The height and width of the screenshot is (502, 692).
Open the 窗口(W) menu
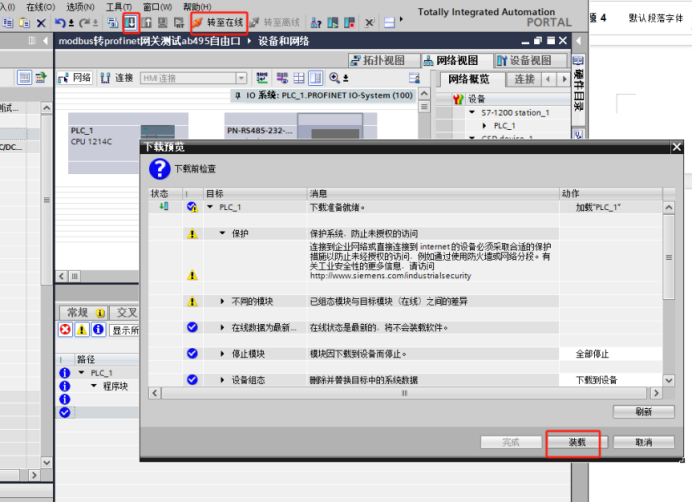click(x=158, y=7)
